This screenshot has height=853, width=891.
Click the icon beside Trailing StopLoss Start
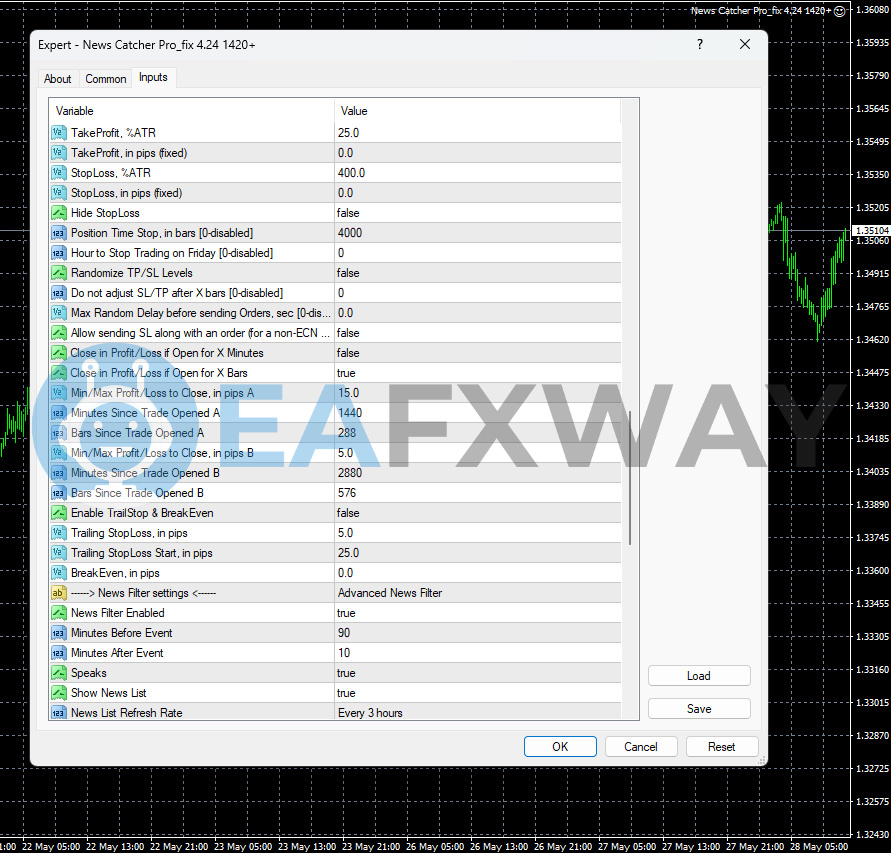pyautogui.click(x=59, y=553)
